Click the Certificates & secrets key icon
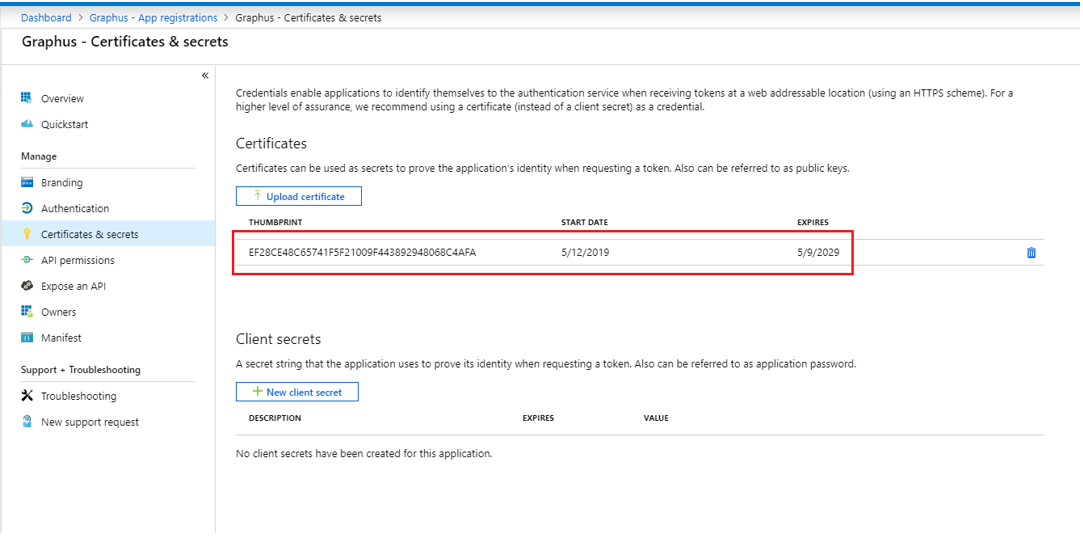 (27, 234)
